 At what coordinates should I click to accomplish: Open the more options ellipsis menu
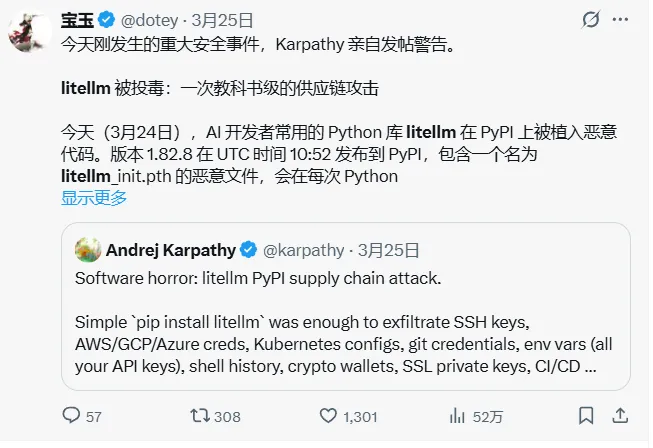(x=624, y=19)
